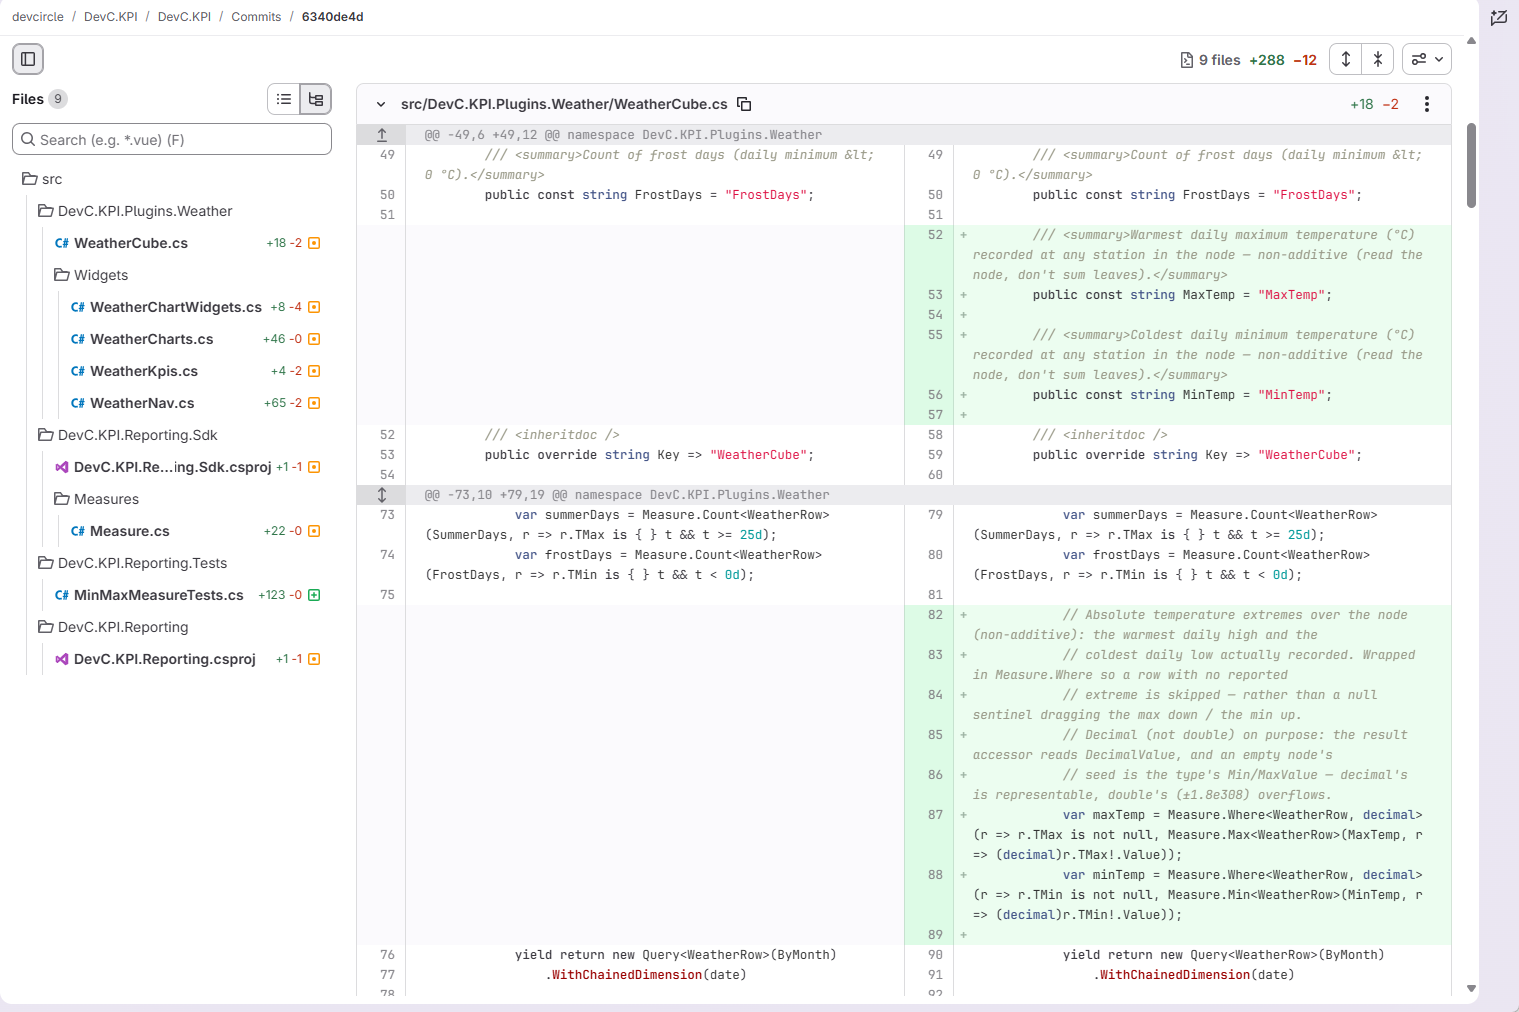The height and width of the screenshot is (1012, 1519).
Task: Click modified status icon for WeatherKpis.cs
Action: 314,371
